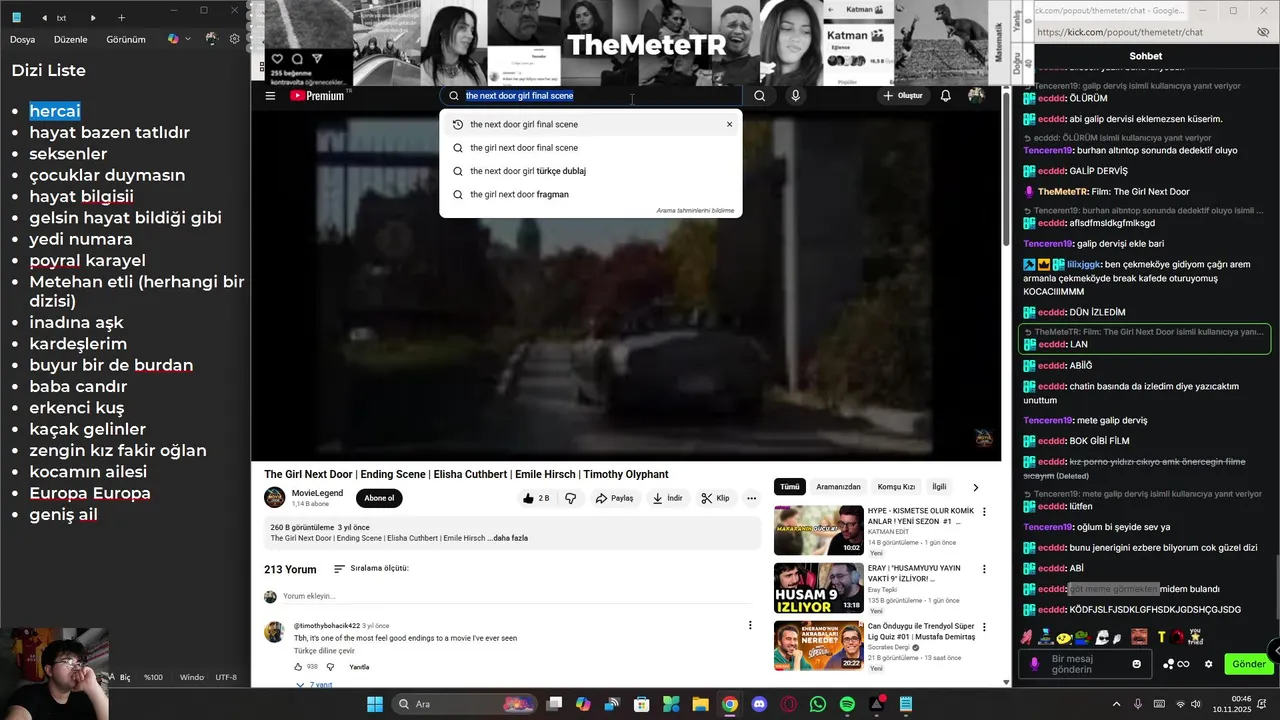
Task: Open HYPE Kısmetse Olur video thumbnail
Action: pyautogui.click(x=818, y=530)
